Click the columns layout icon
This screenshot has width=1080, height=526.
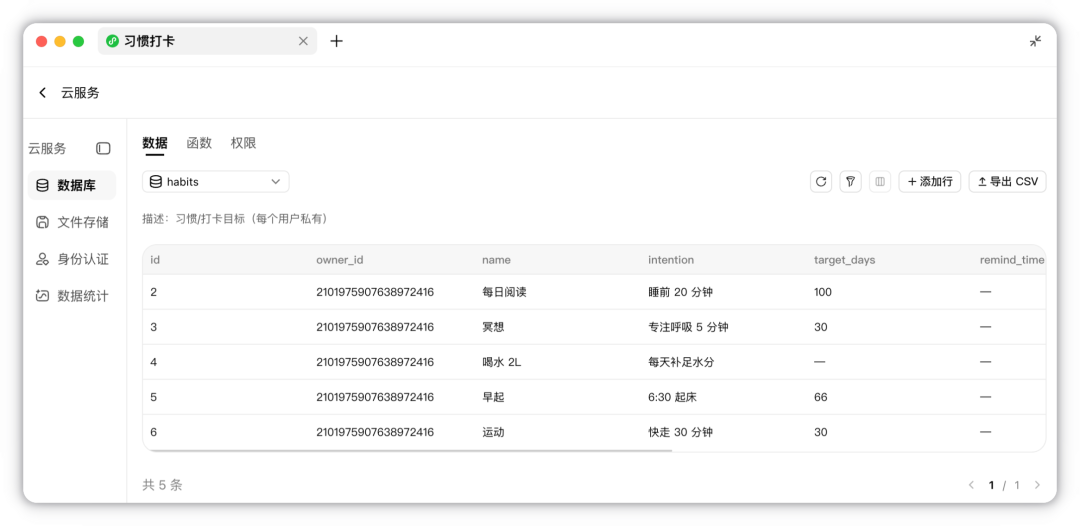[880, 182]
